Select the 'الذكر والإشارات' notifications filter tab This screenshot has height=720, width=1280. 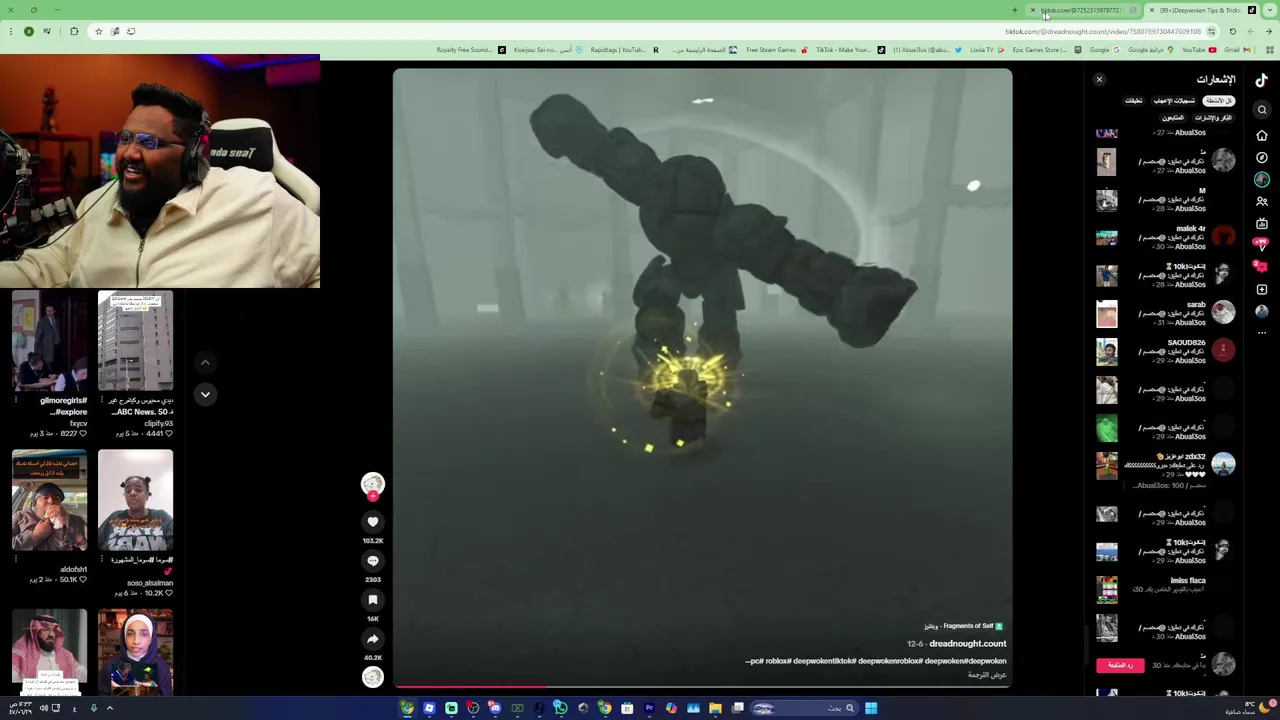1213,118
